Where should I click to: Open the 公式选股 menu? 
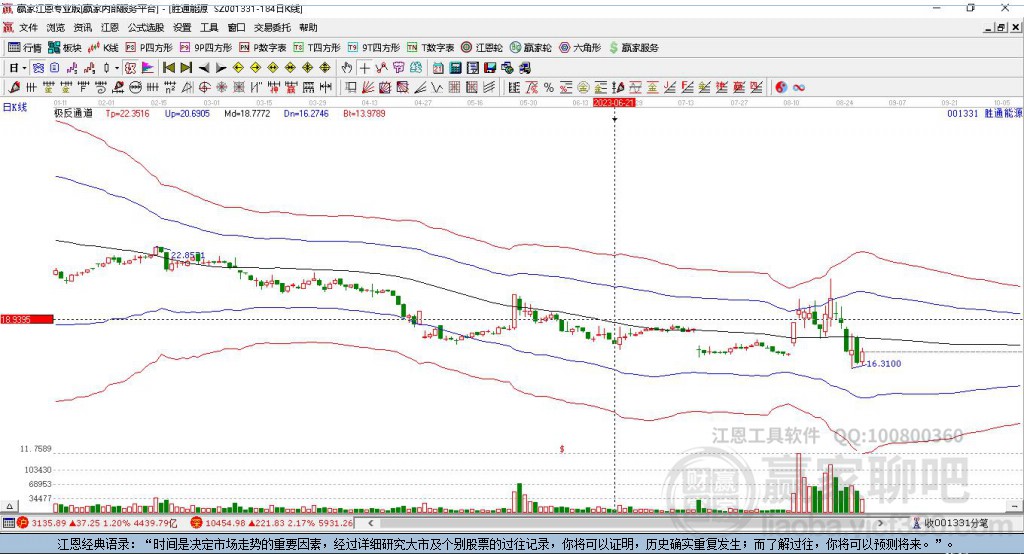(146, 27)
